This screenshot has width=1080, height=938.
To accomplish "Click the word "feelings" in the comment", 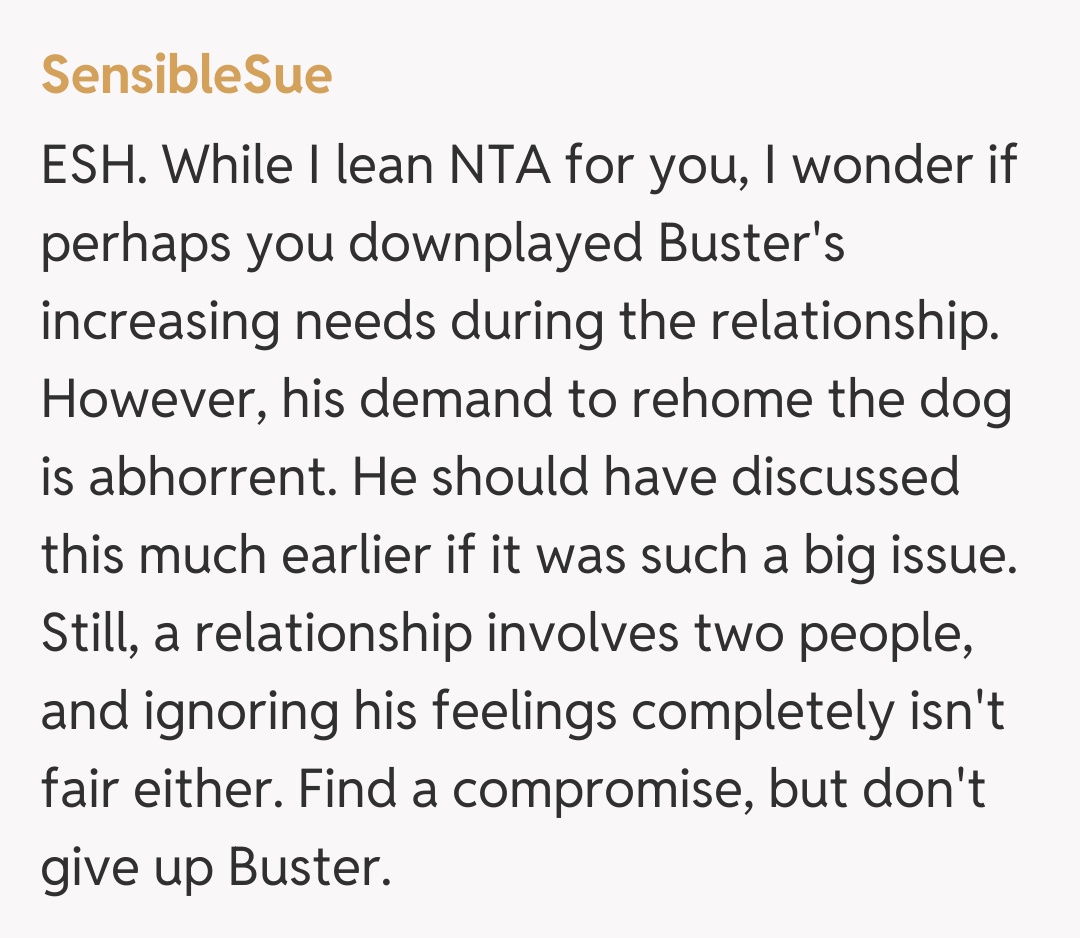I will (534, 712).
